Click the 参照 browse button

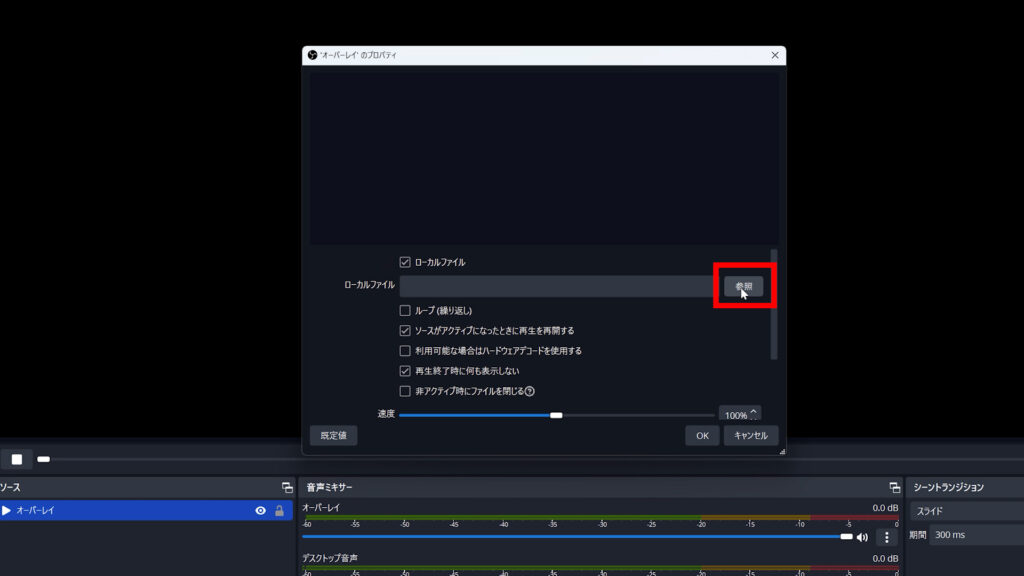(743, 285)
